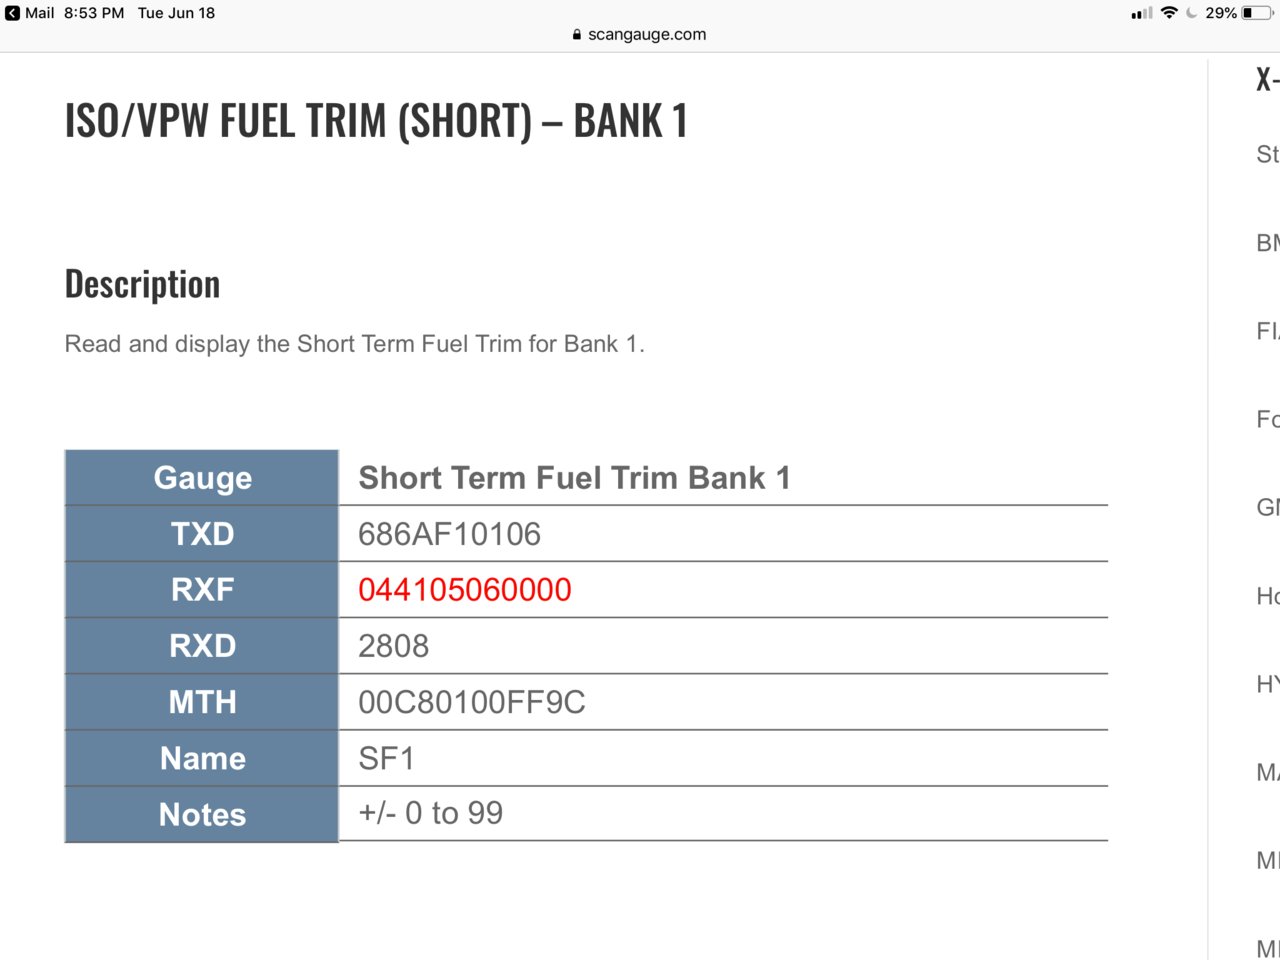This screenshot has height=960, width=1280.
Task: Tap the Do Not Disturb moon icon
Action: [x=1191, y=13]
